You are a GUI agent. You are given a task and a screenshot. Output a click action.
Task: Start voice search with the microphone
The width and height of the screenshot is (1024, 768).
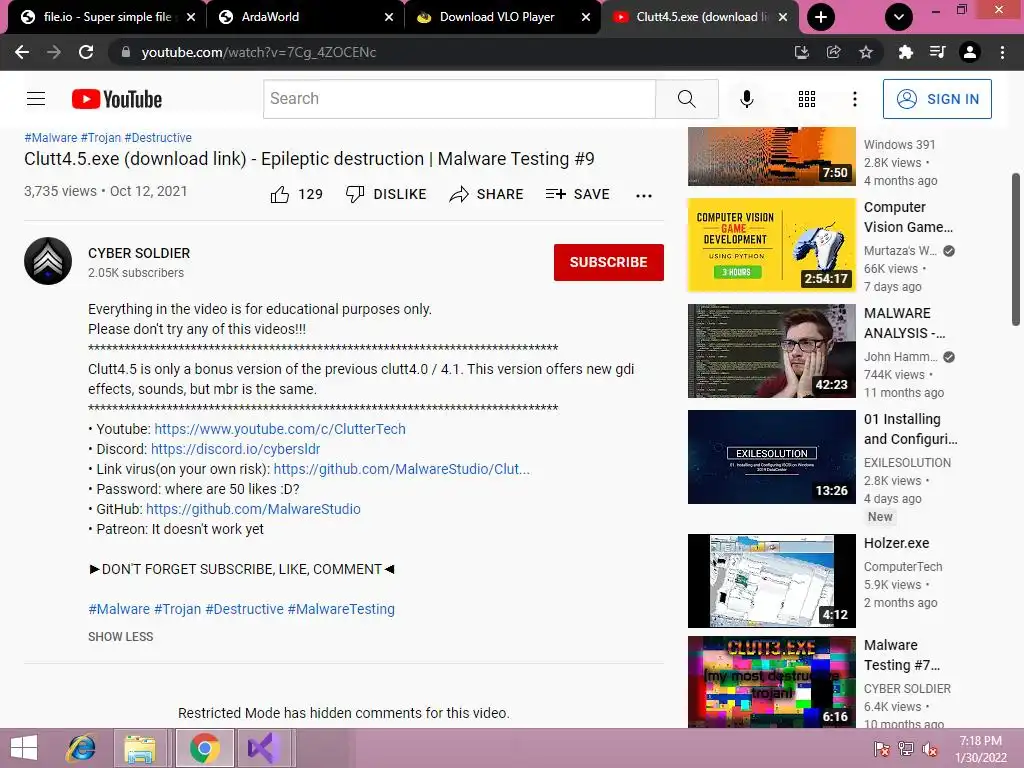coord(746,99)
